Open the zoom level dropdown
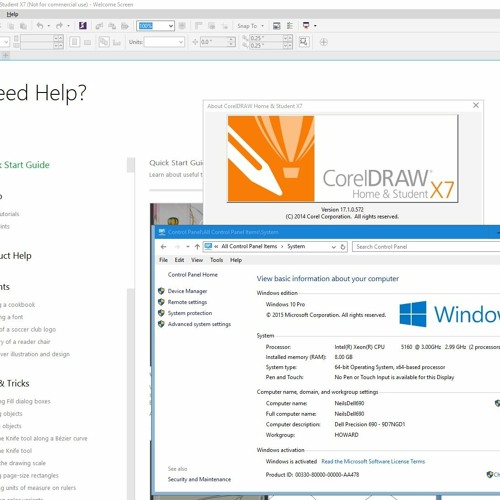Viewport: 500px width, 500px height. [x=171, y=26]
